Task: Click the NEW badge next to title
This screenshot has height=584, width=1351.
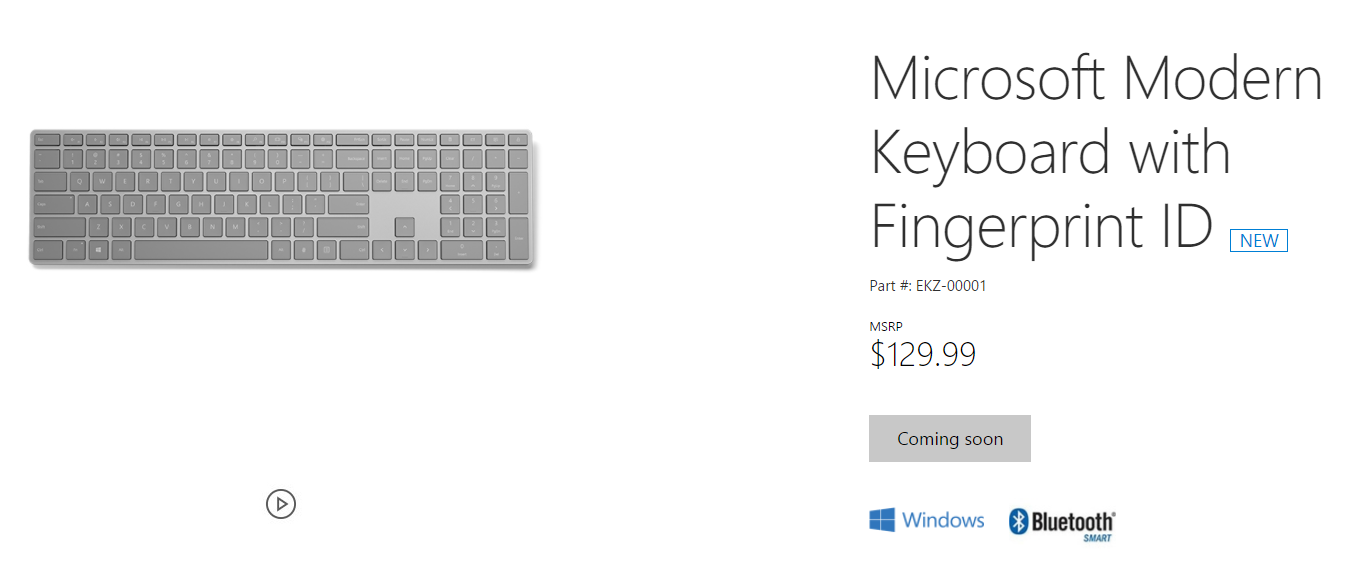Action: [x=1259, y=241]
